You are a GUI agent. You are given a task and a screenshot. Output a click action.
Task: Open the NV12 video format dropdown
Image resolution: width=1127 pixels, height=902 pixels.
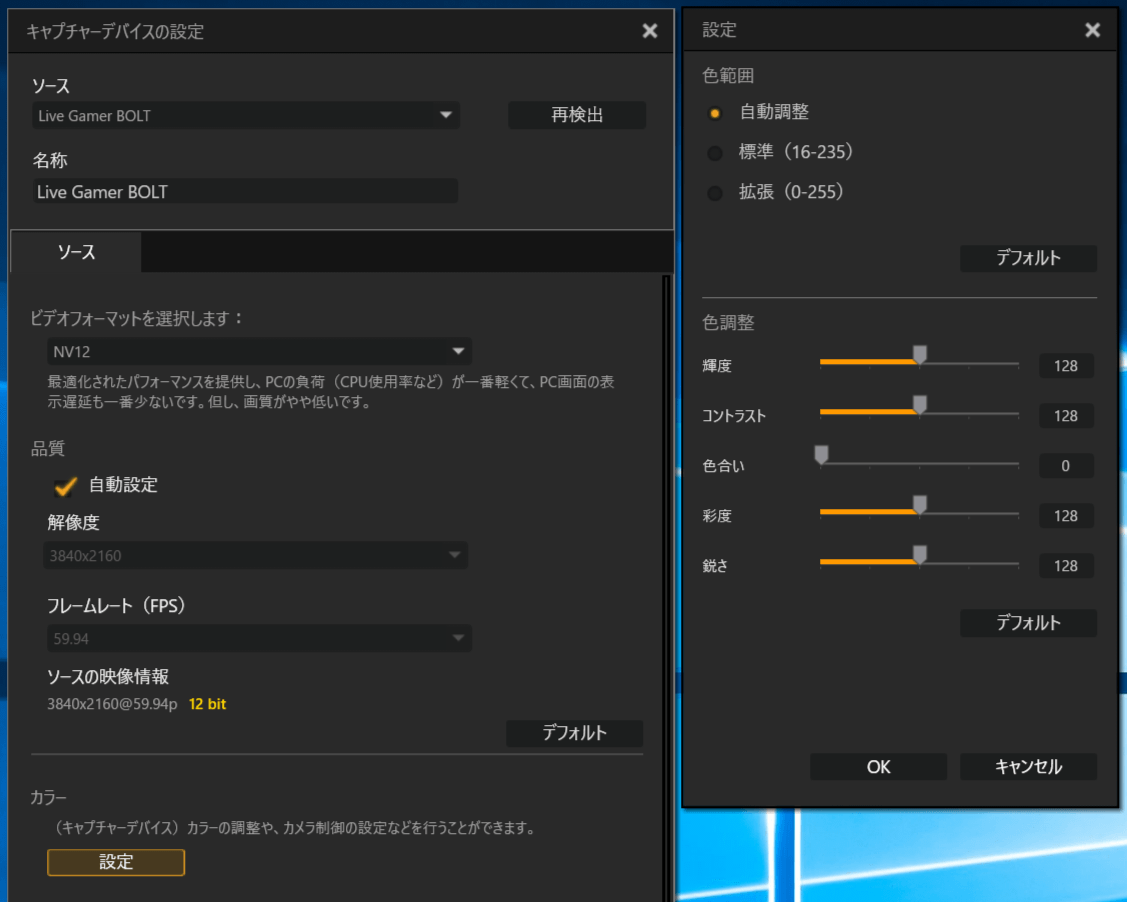pos(259,351)
